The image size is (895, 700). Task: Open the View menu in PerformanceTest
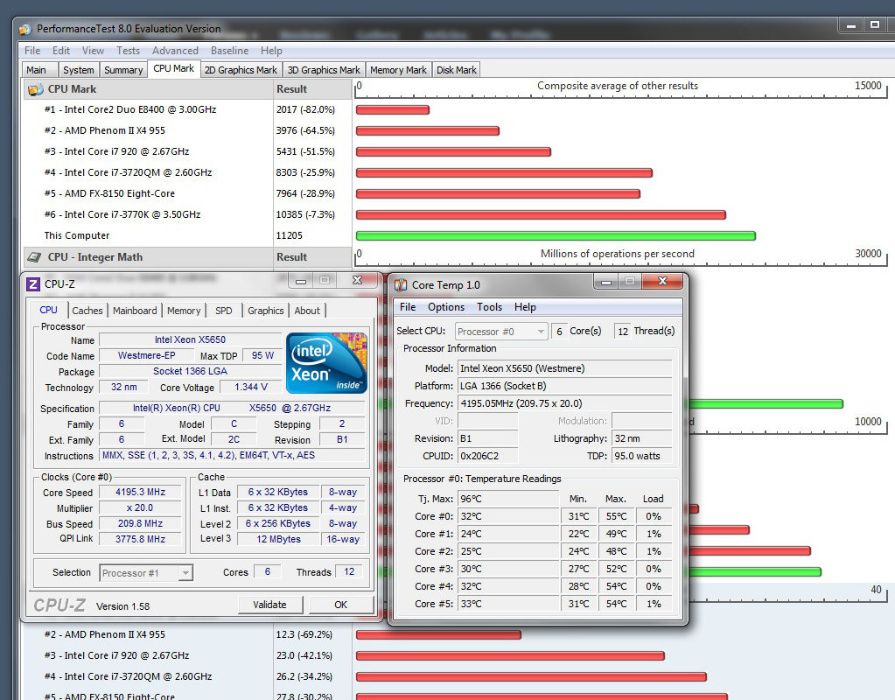(92, 50)
